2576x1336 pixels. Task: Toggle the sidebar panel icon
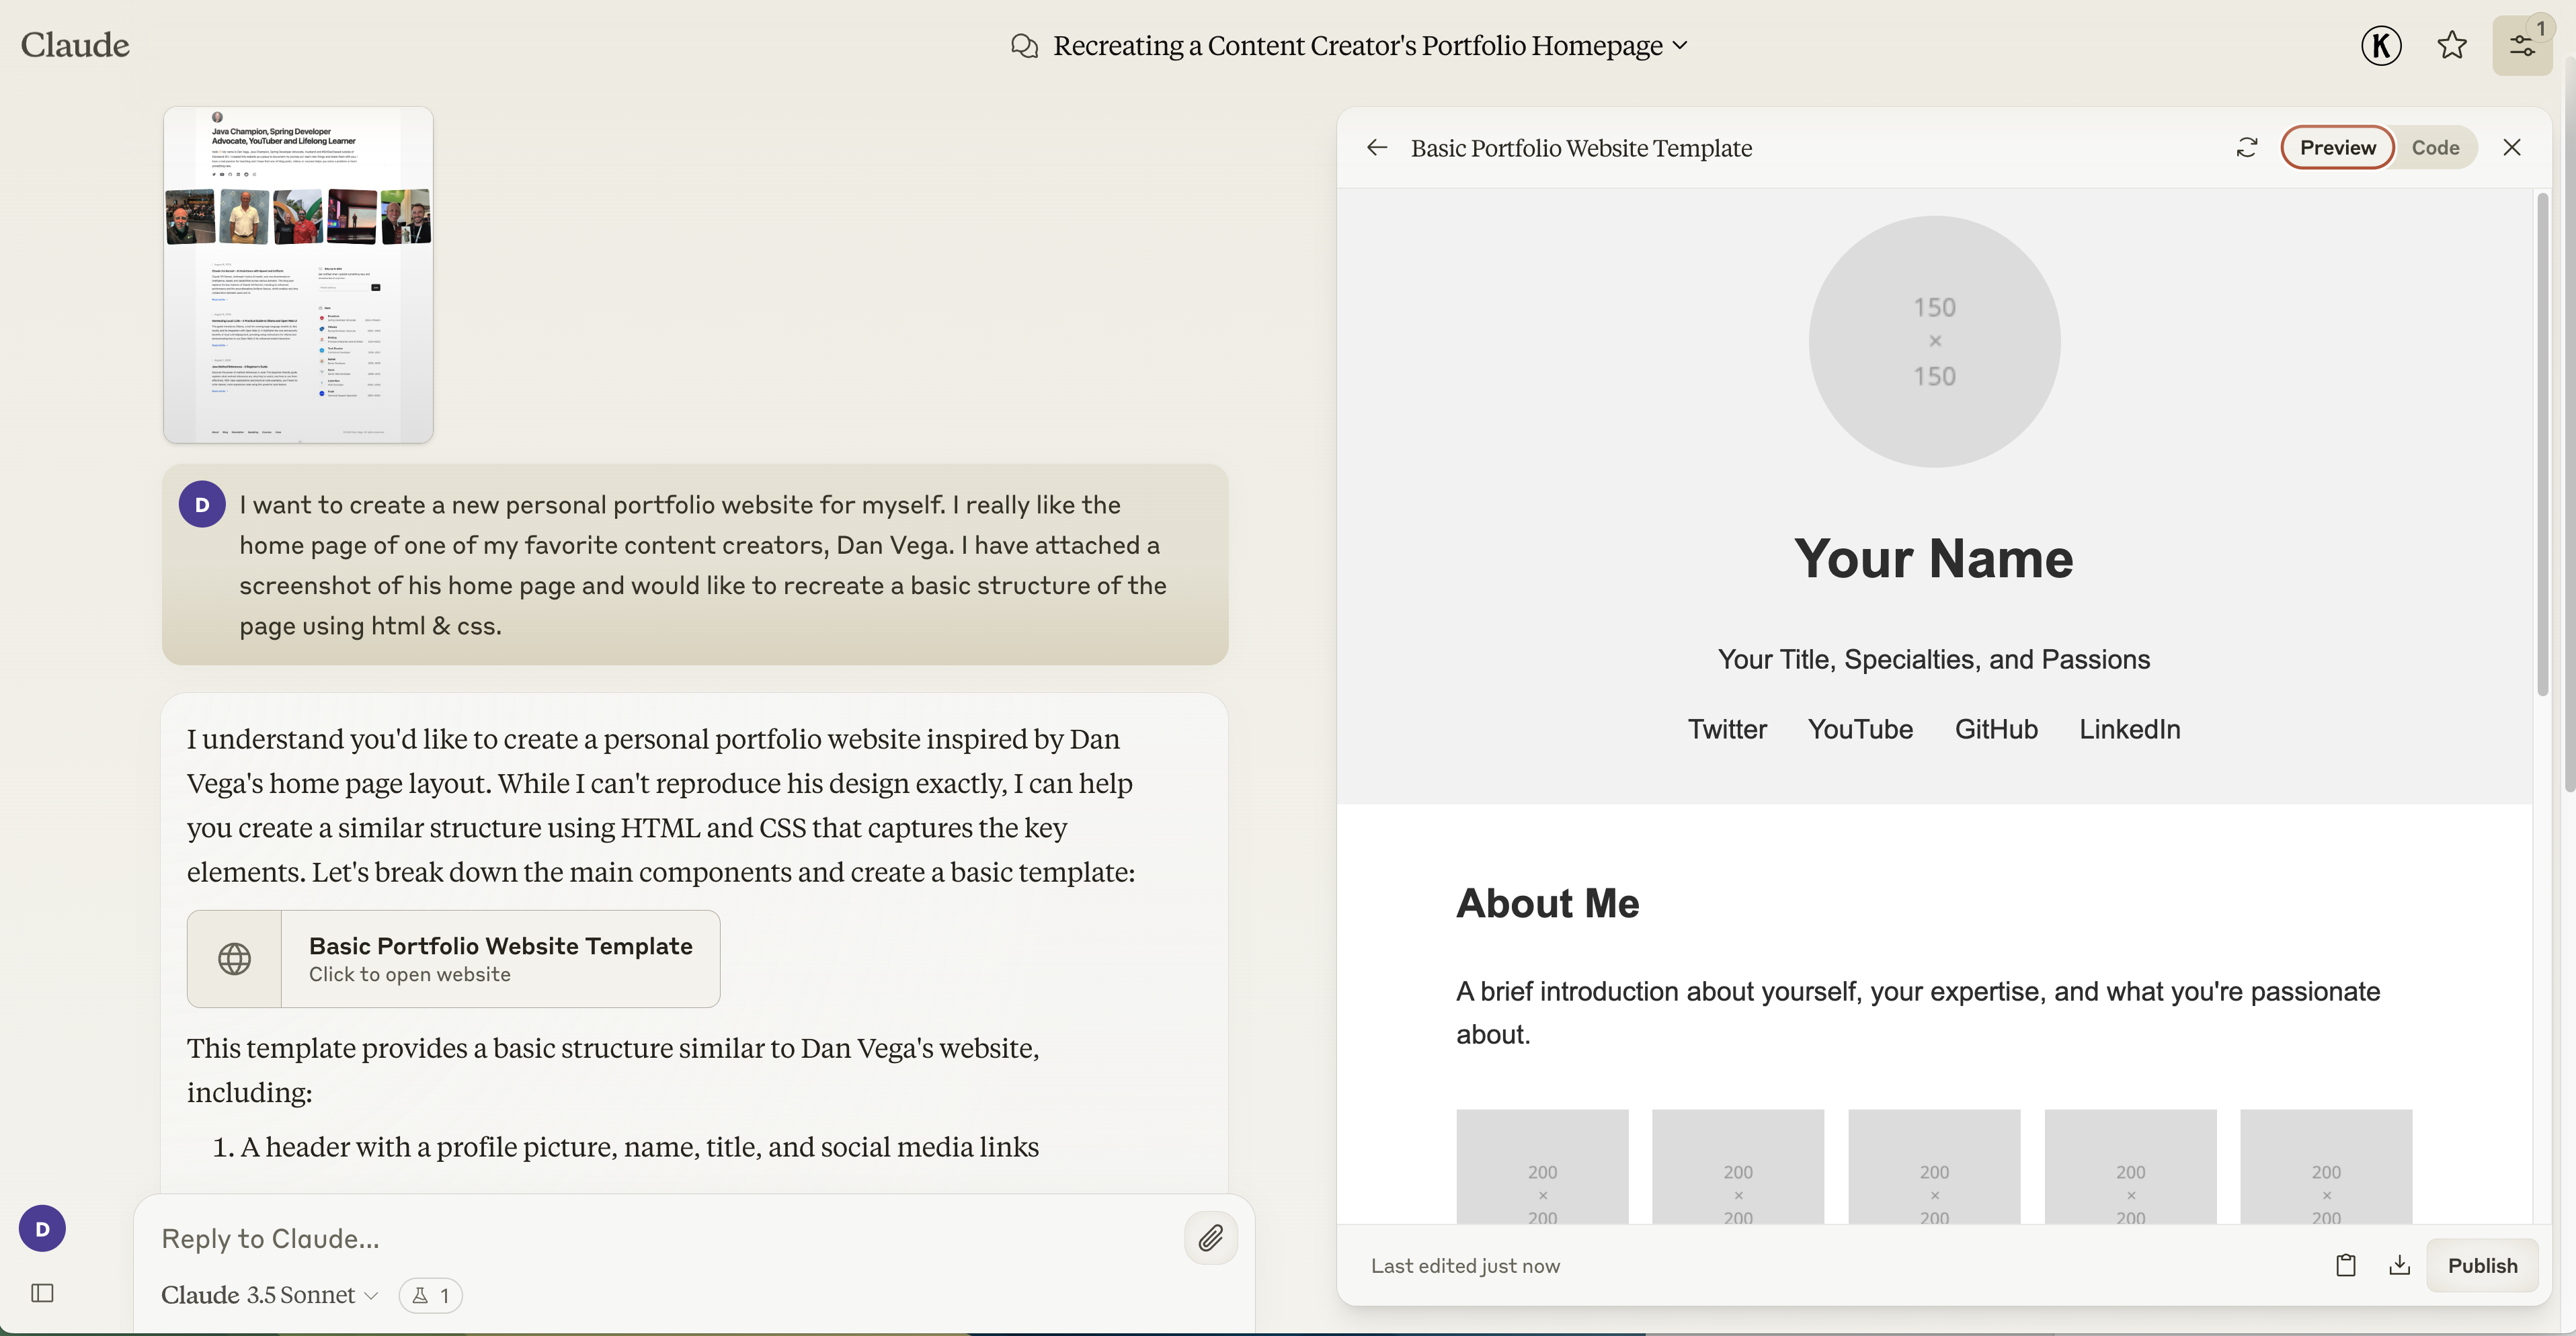(42, 1293)
